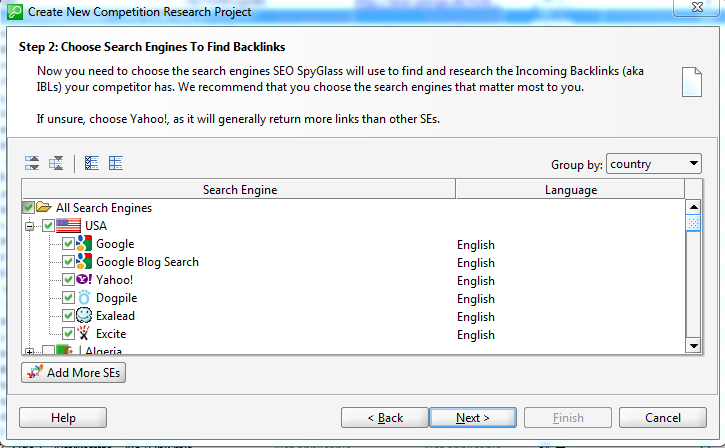The height and width of the screenshot is (448, 725).
Task: Collapse the USA tree node
Action: click(30, 226)
